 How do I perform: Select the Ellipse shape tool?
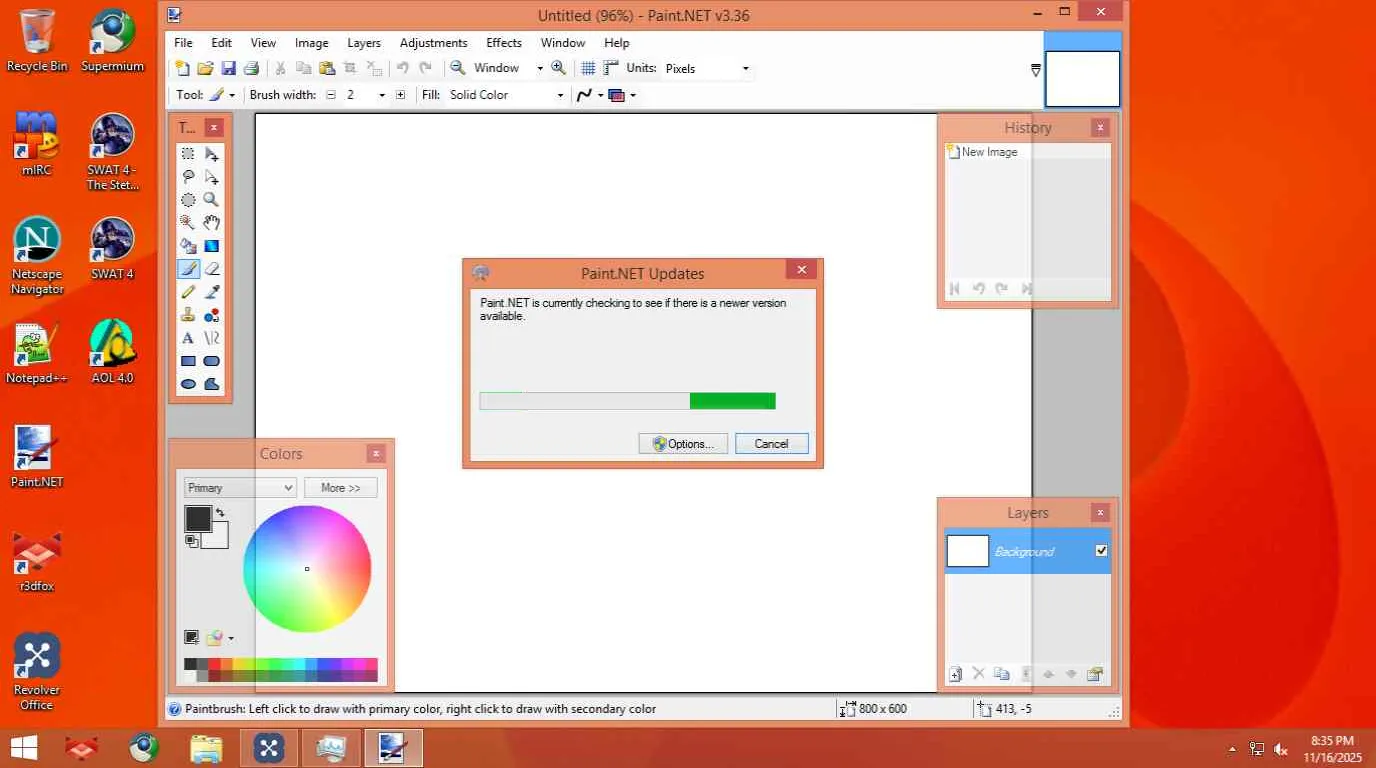(188, 384)
